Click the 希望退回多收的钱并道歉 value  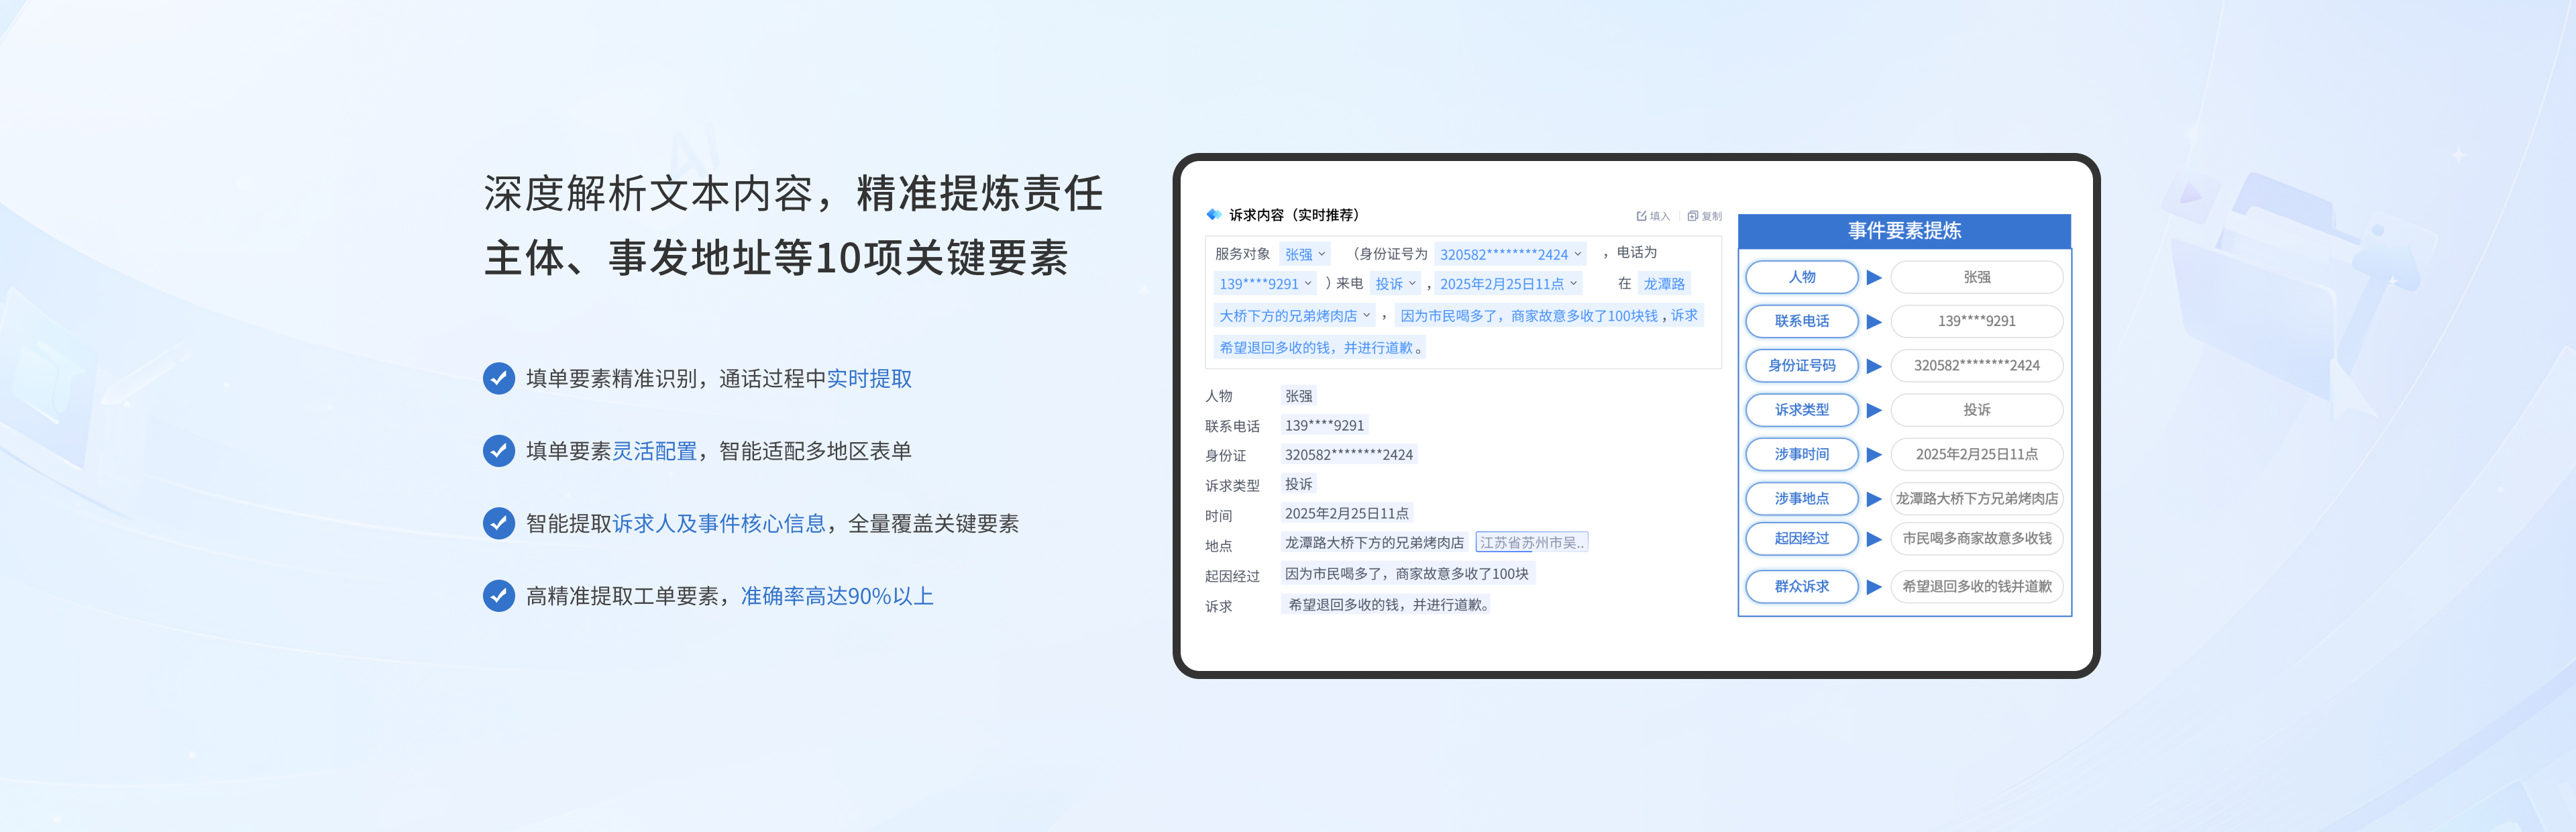1977,587
